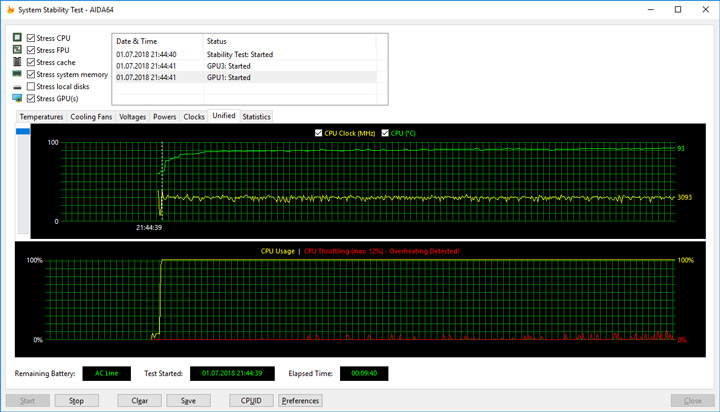The image size is (720, 412).
Task: Toggle Stress GPU(s) checkbox
Action: click(31, 98)
